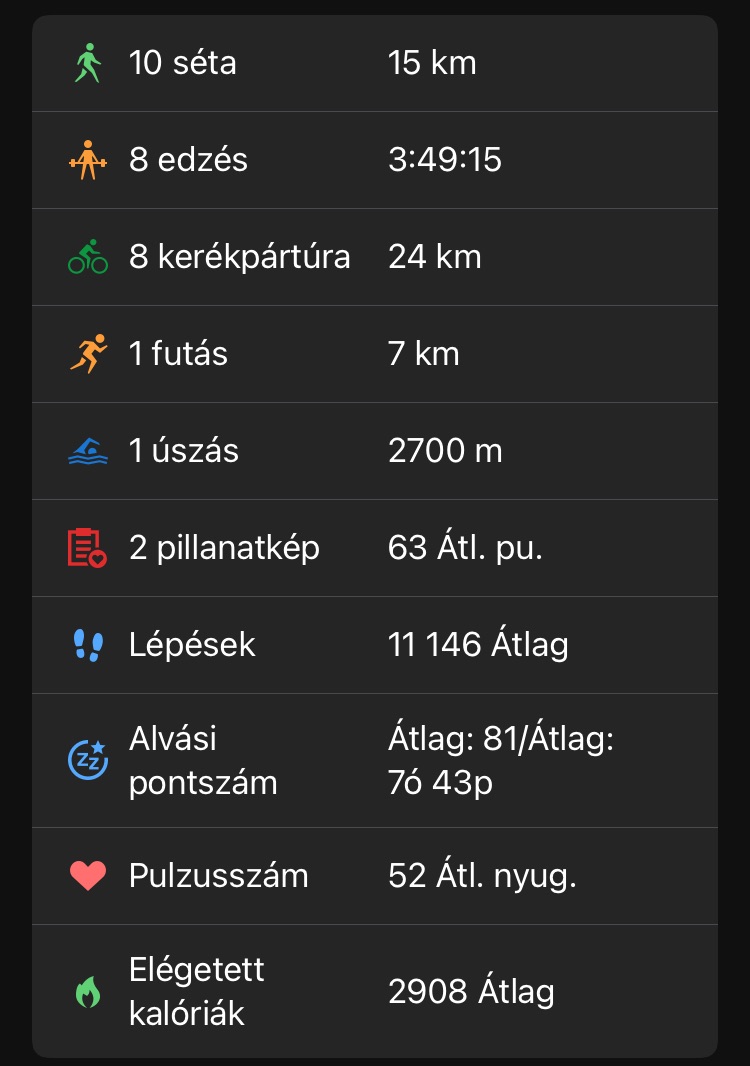Open Elégetett kalóriák 2908 Átlag value
The image size is (750, 1066).
tap(471, 992)
